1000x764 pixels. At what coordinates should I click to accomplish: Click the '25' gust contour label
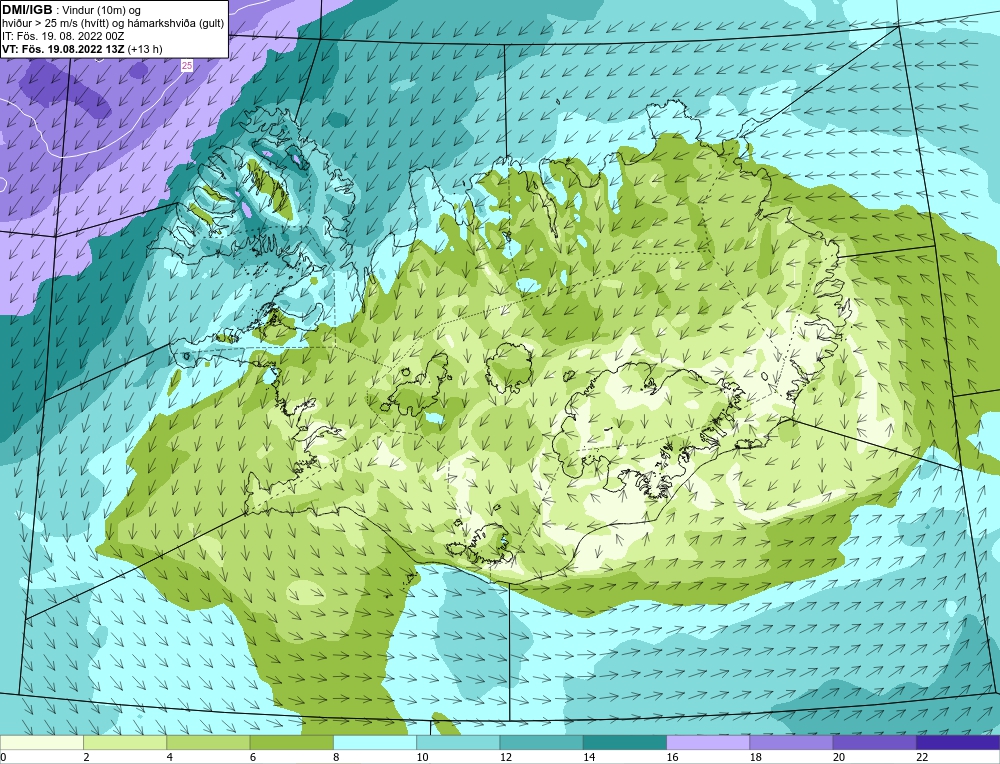(x=186, y=65)
